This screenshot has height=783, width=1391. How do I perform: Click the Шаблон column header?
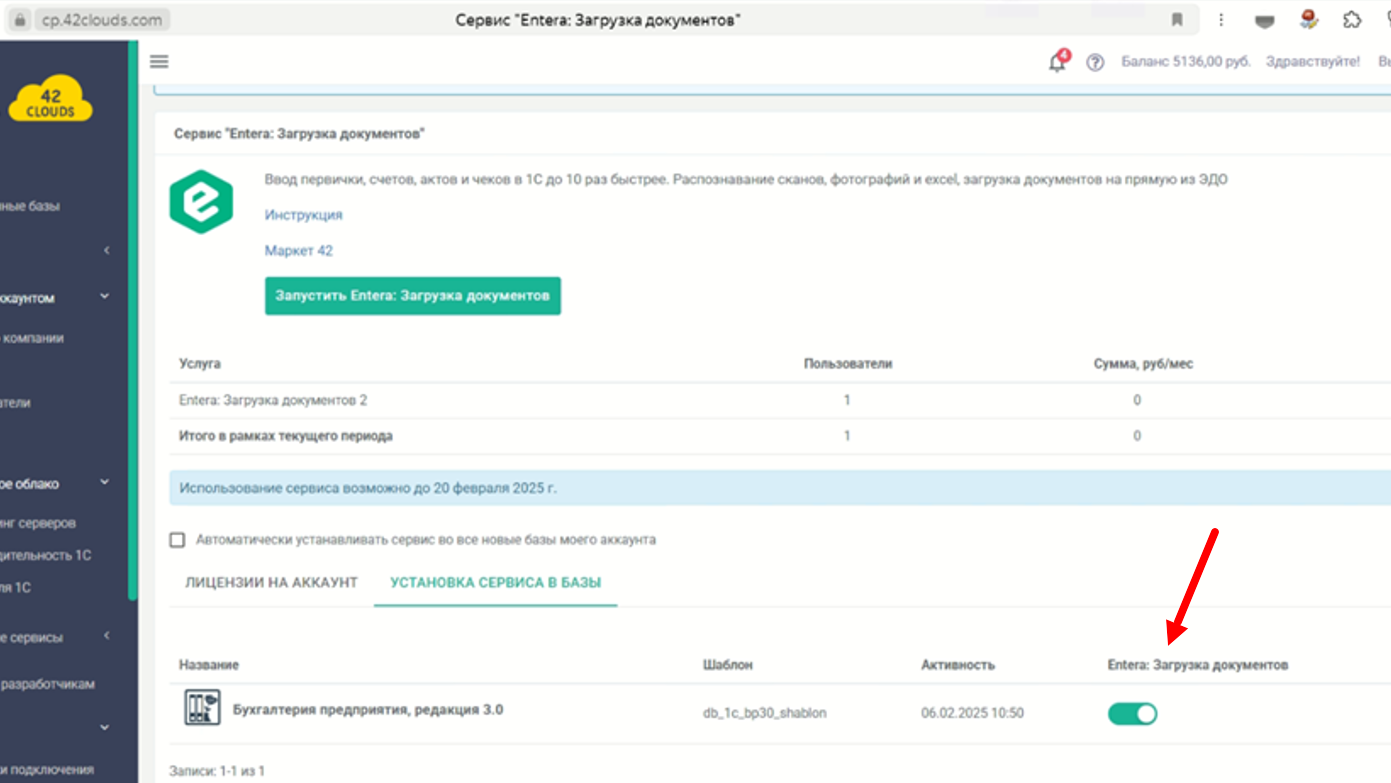point(728,665)
